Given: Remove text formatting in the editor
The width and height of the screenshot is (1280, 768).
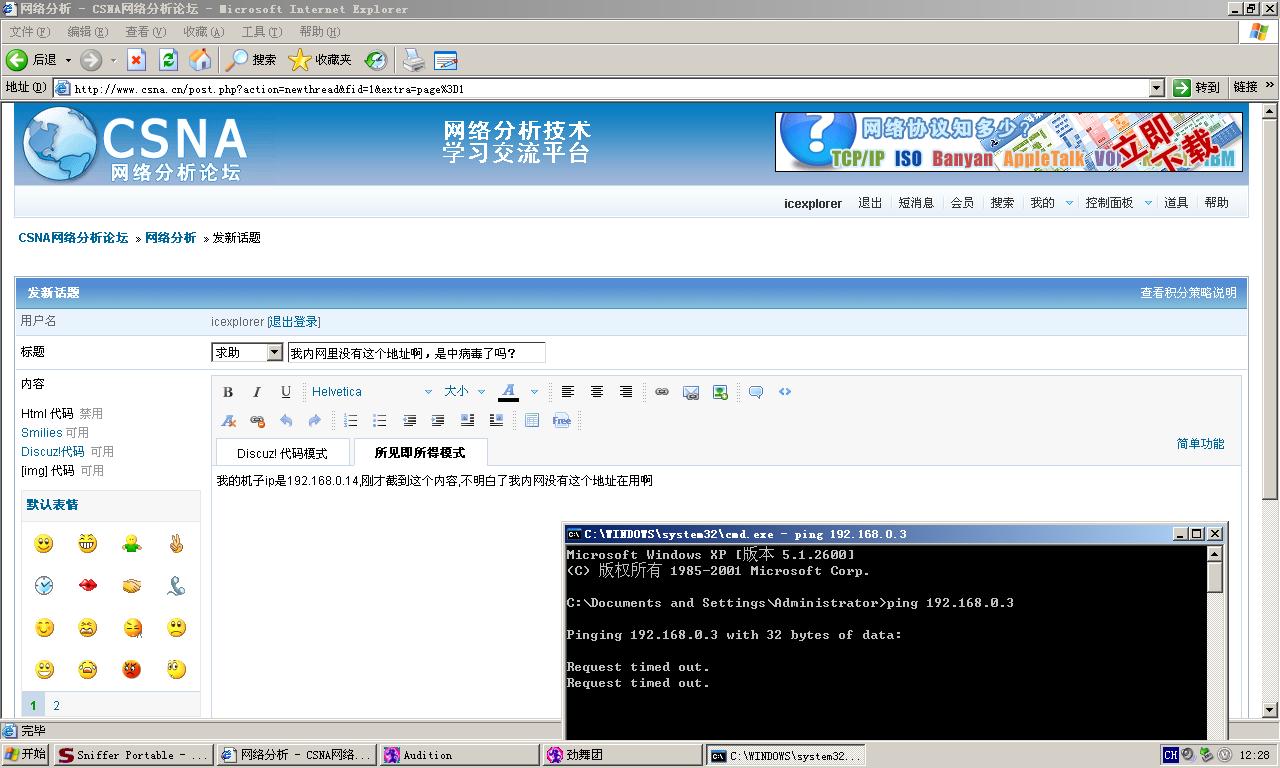Looking at the screenshot, I should pyautogui.click(x=228, y=421).
